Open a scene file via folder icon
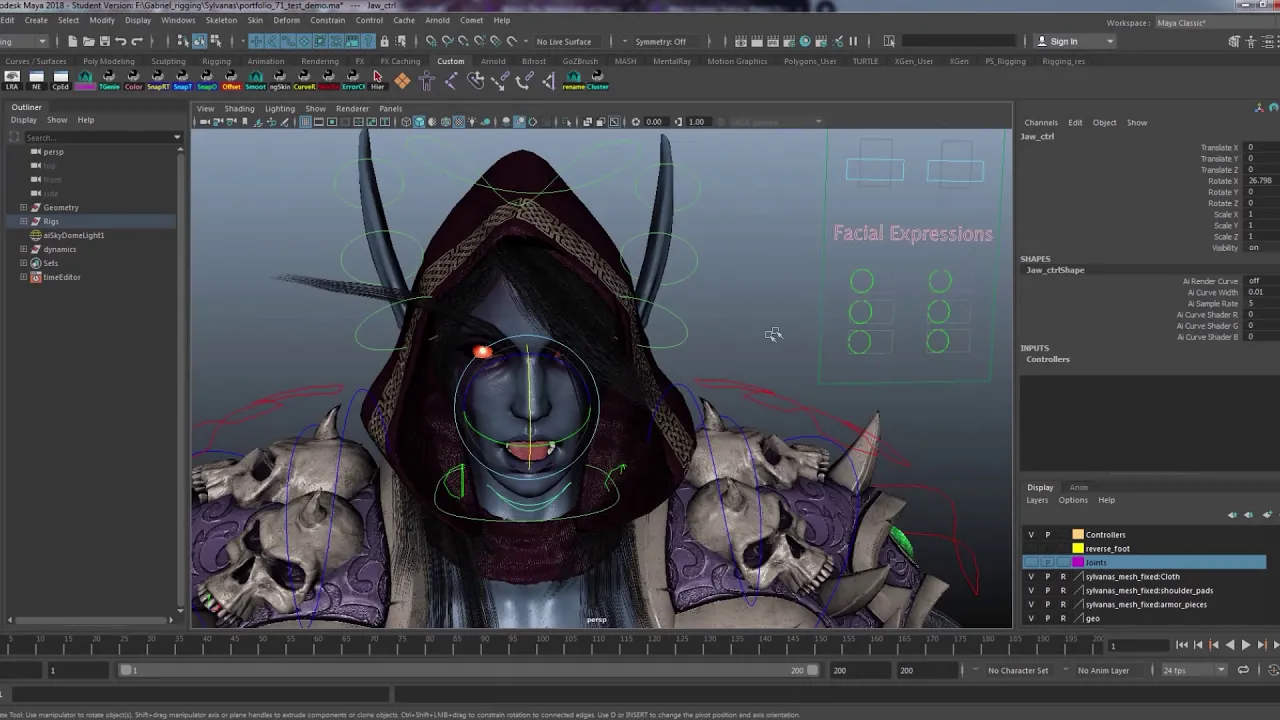Screen dimensions: 1280x720 (x=88, y=41)
